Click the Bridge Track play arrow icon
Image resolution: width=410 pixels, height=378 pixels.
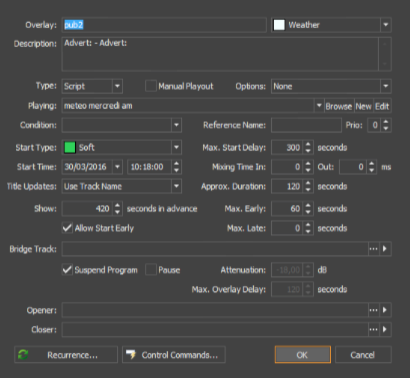tap(385, 249)
